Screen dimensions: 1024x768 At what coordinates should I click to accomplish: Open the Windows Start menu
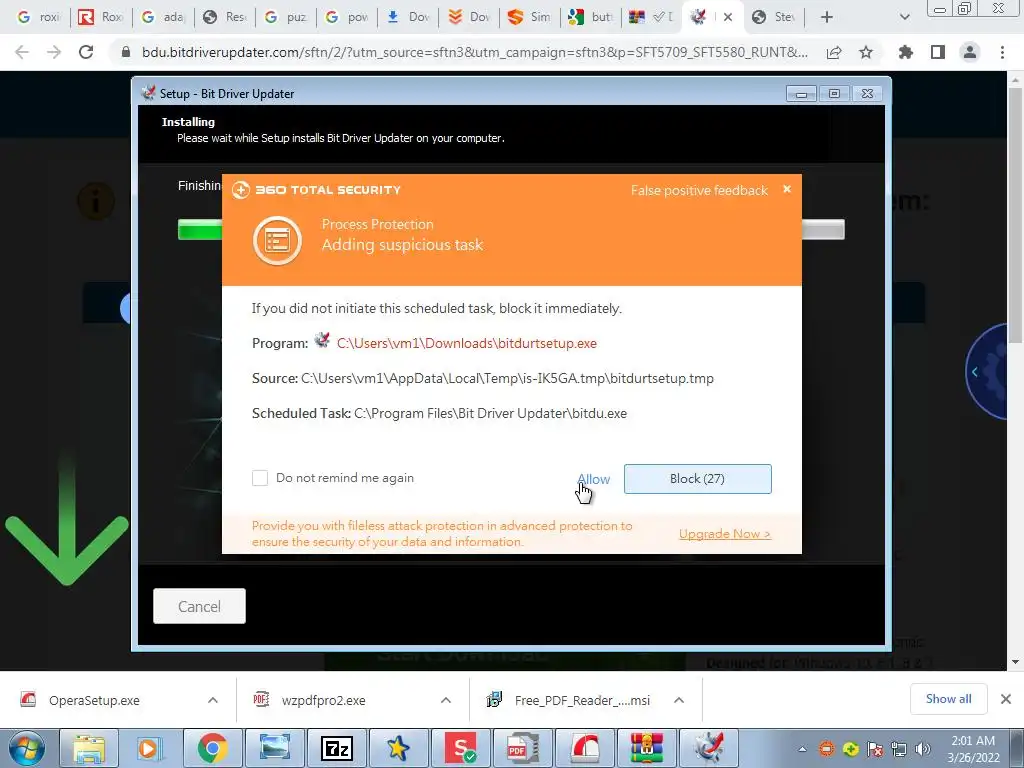click(26, 748)
